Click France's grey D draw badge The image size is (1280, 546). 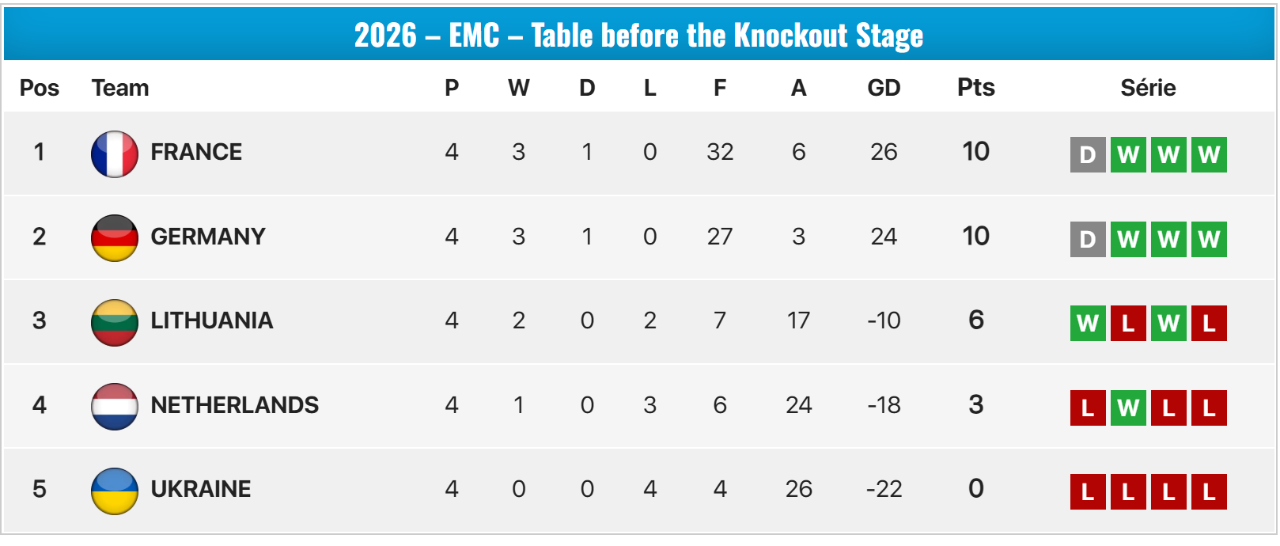coord(1088,155)
